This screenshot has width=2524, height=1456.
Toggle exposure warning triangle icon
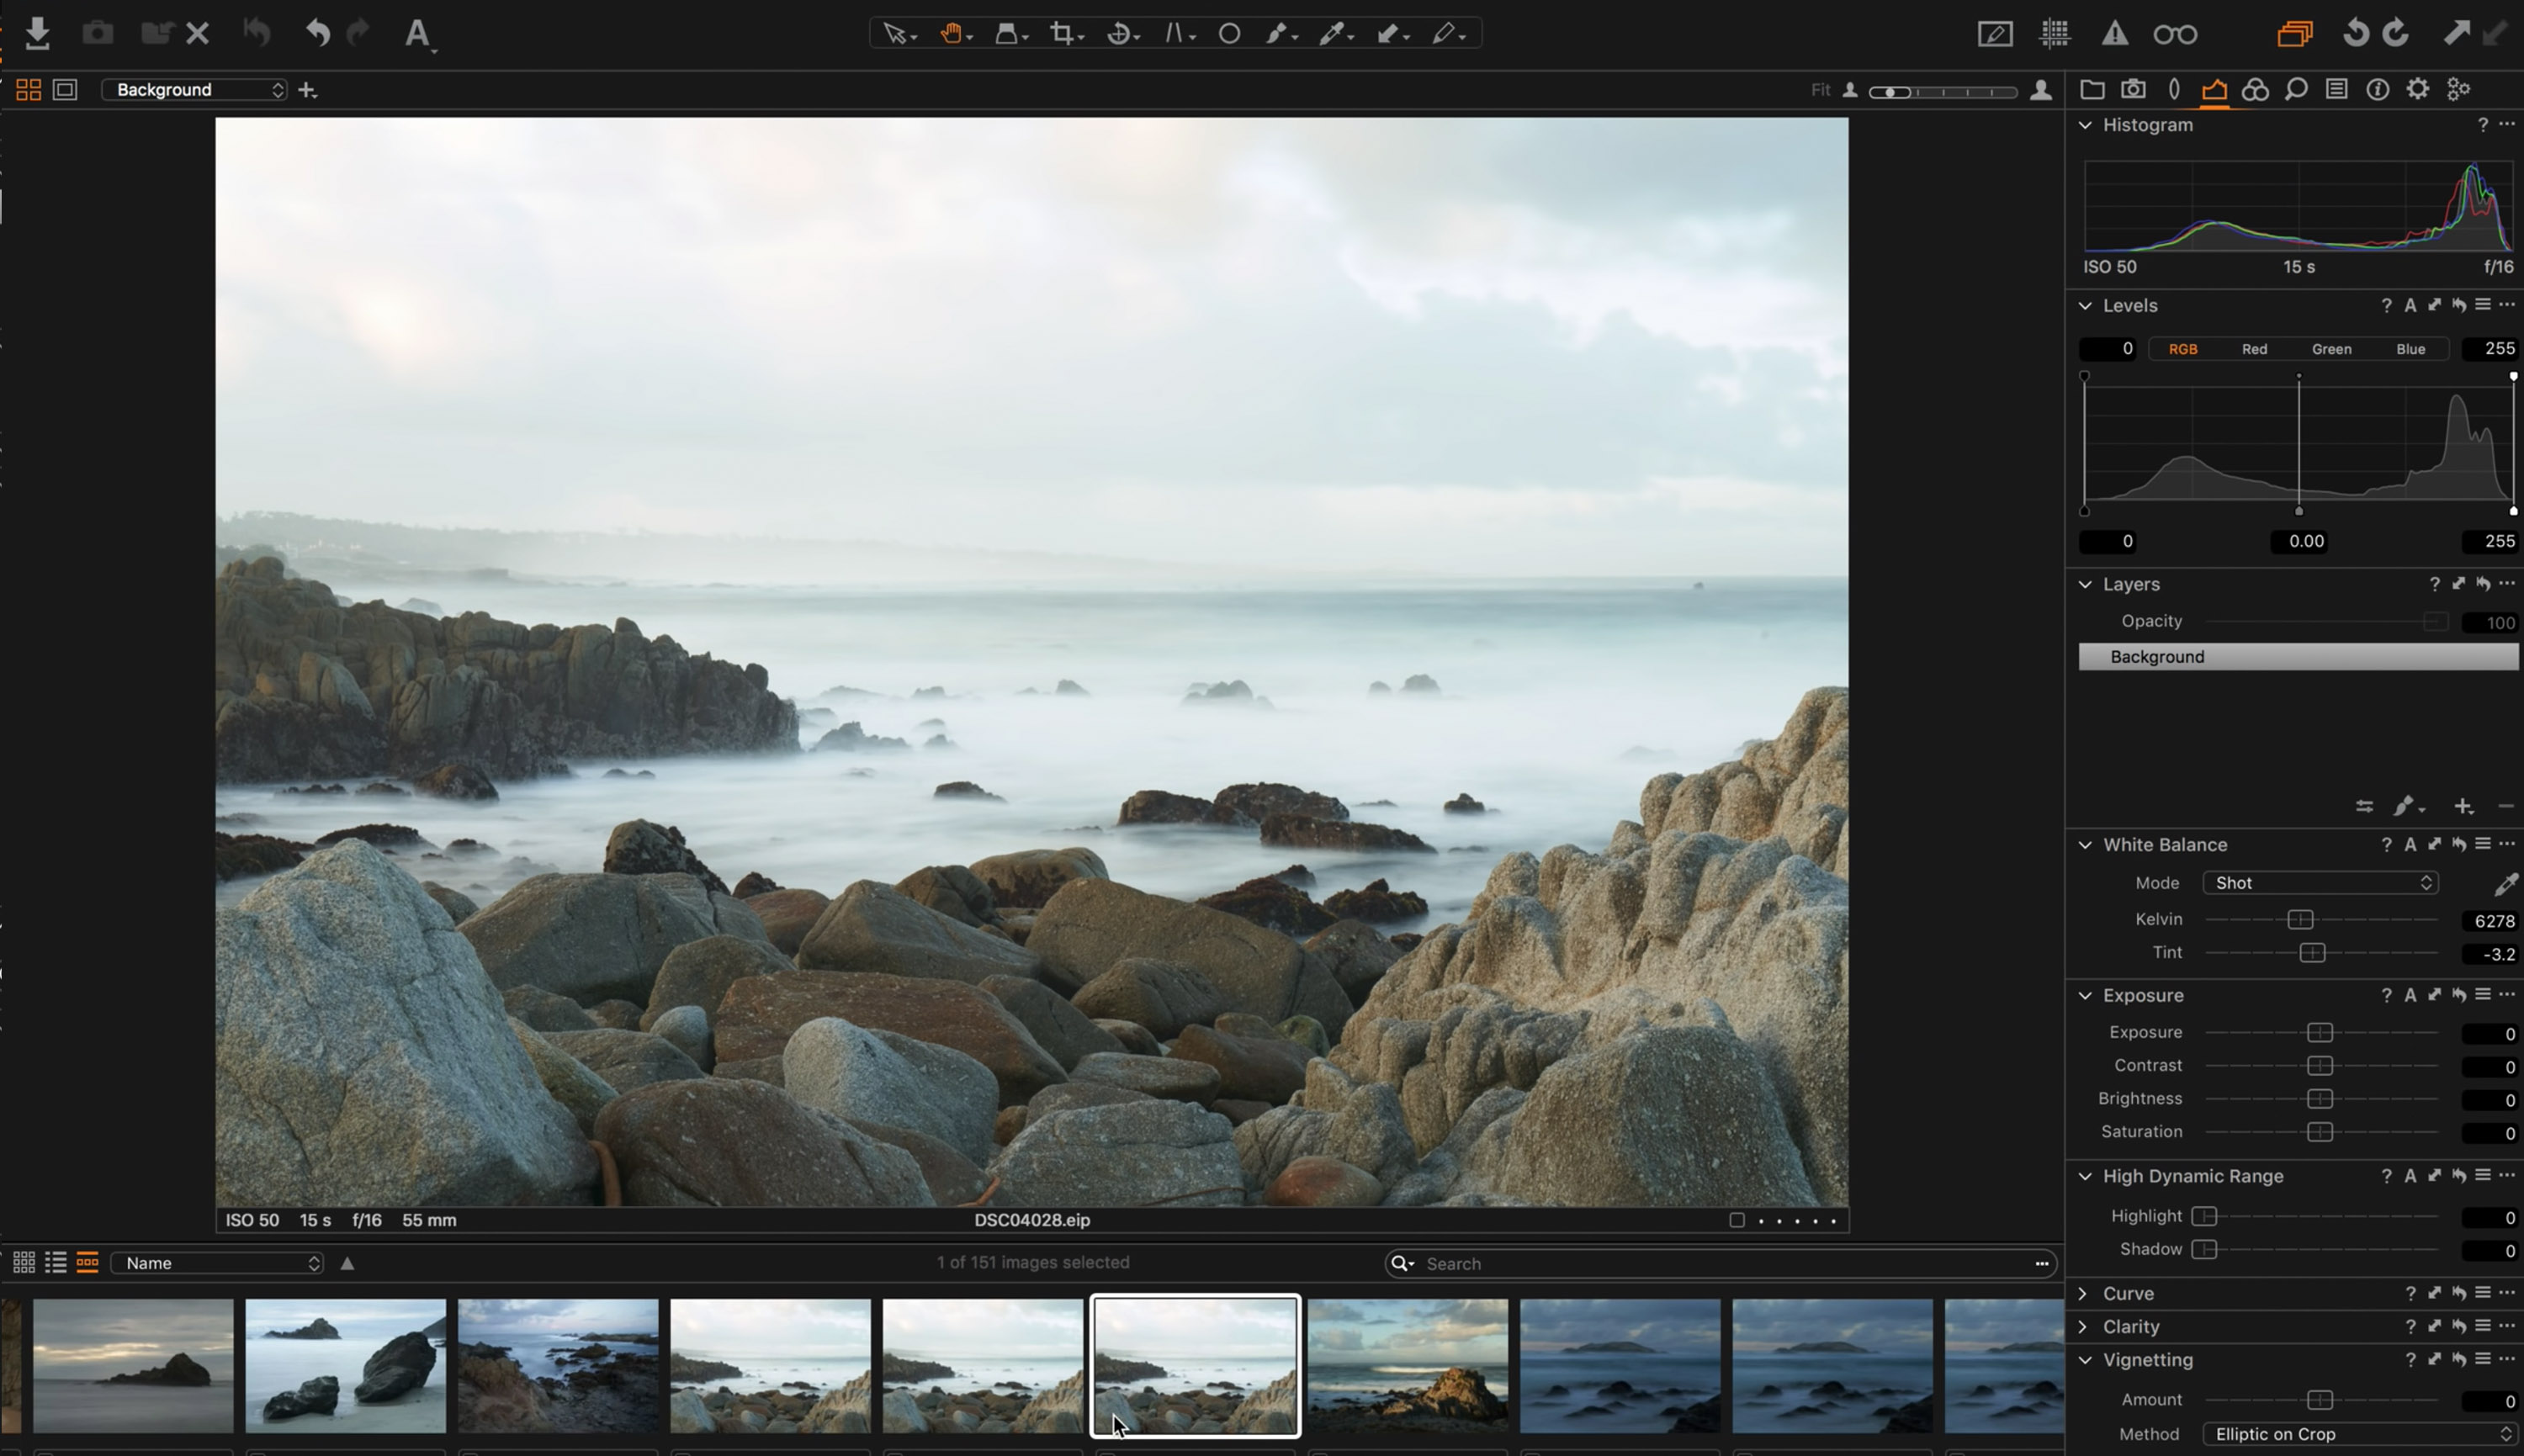pos(2114,34)
